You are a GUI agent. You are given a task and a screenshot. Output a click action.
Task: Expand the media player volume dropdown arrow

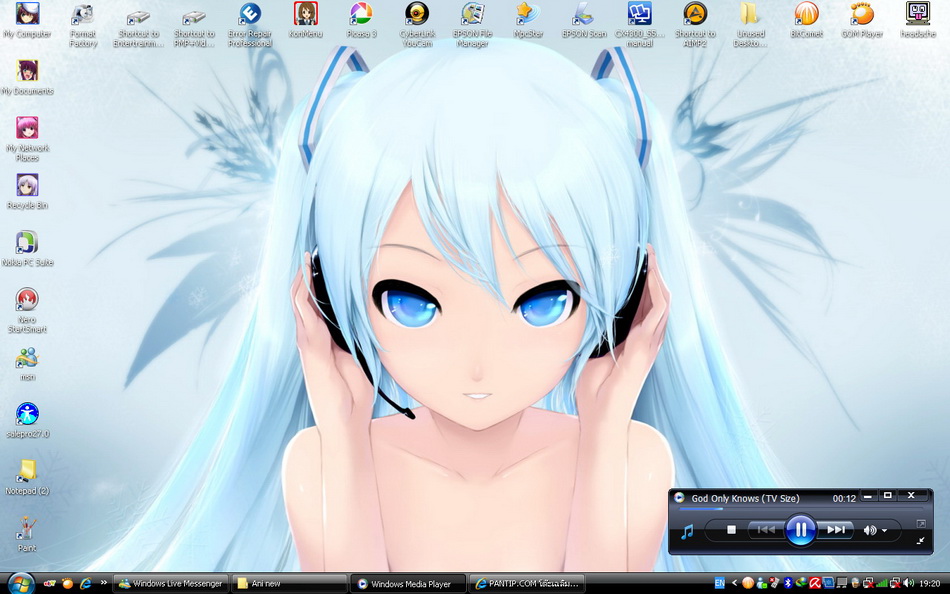885,530
